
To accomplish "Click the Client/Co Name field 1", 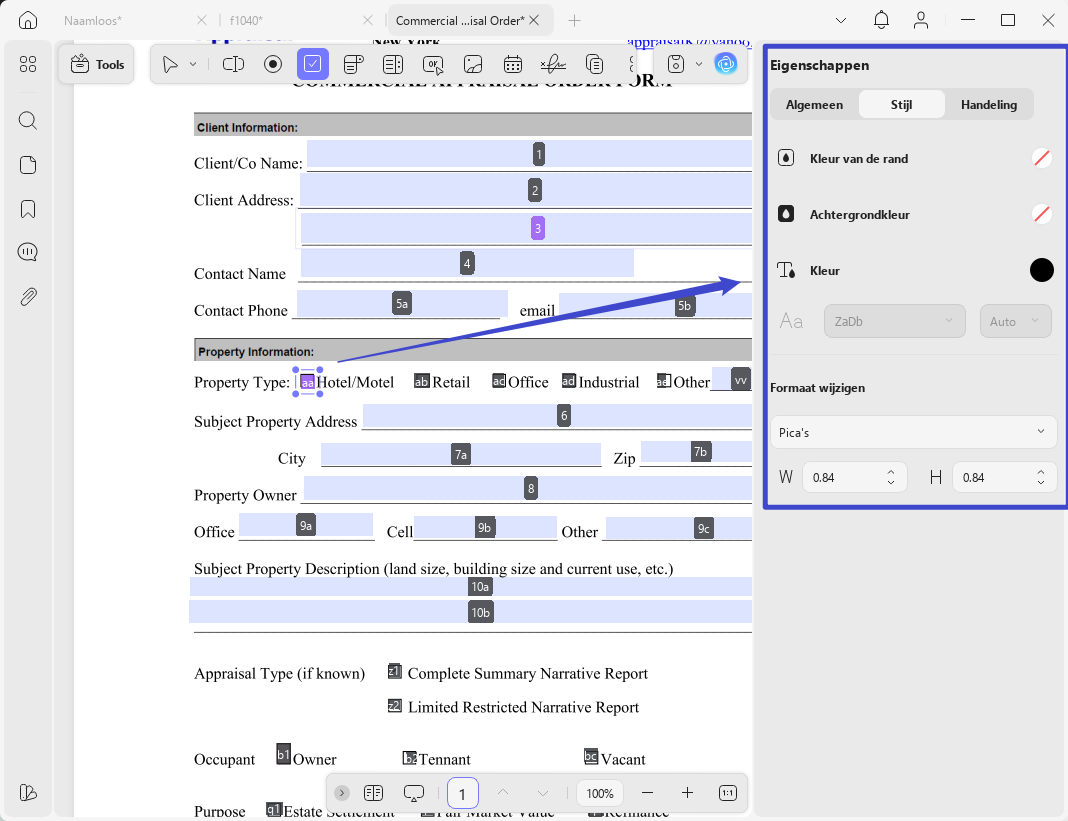I will tap(529, 154).
